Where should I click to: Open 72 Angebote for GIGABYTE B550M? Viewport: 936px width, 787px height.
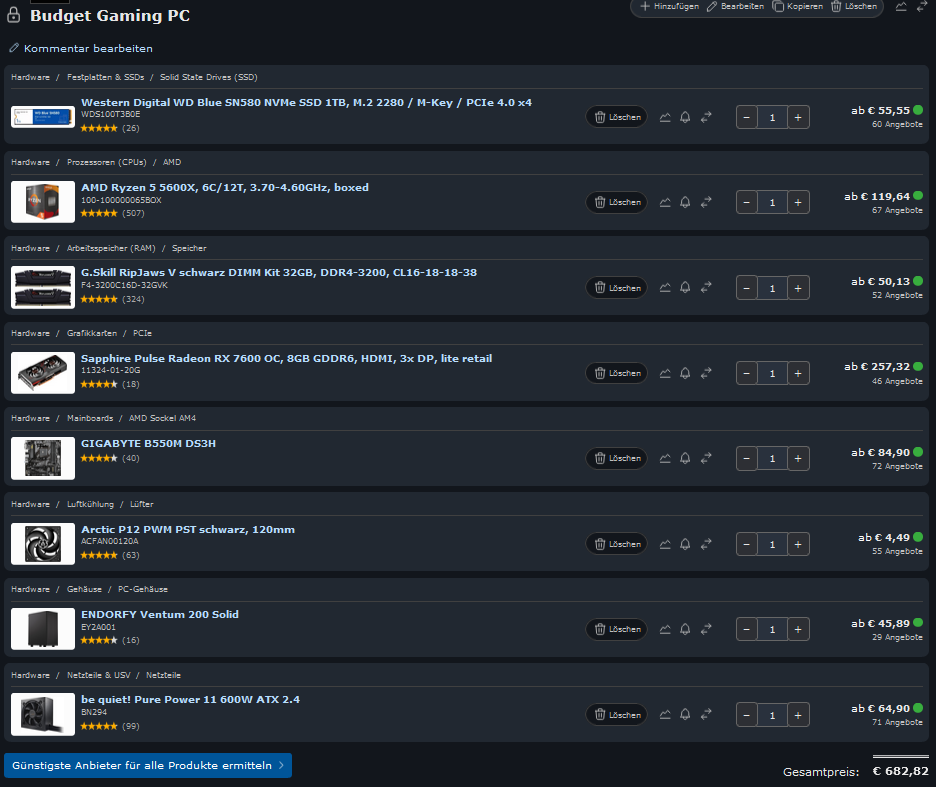(x=897, y=466)
